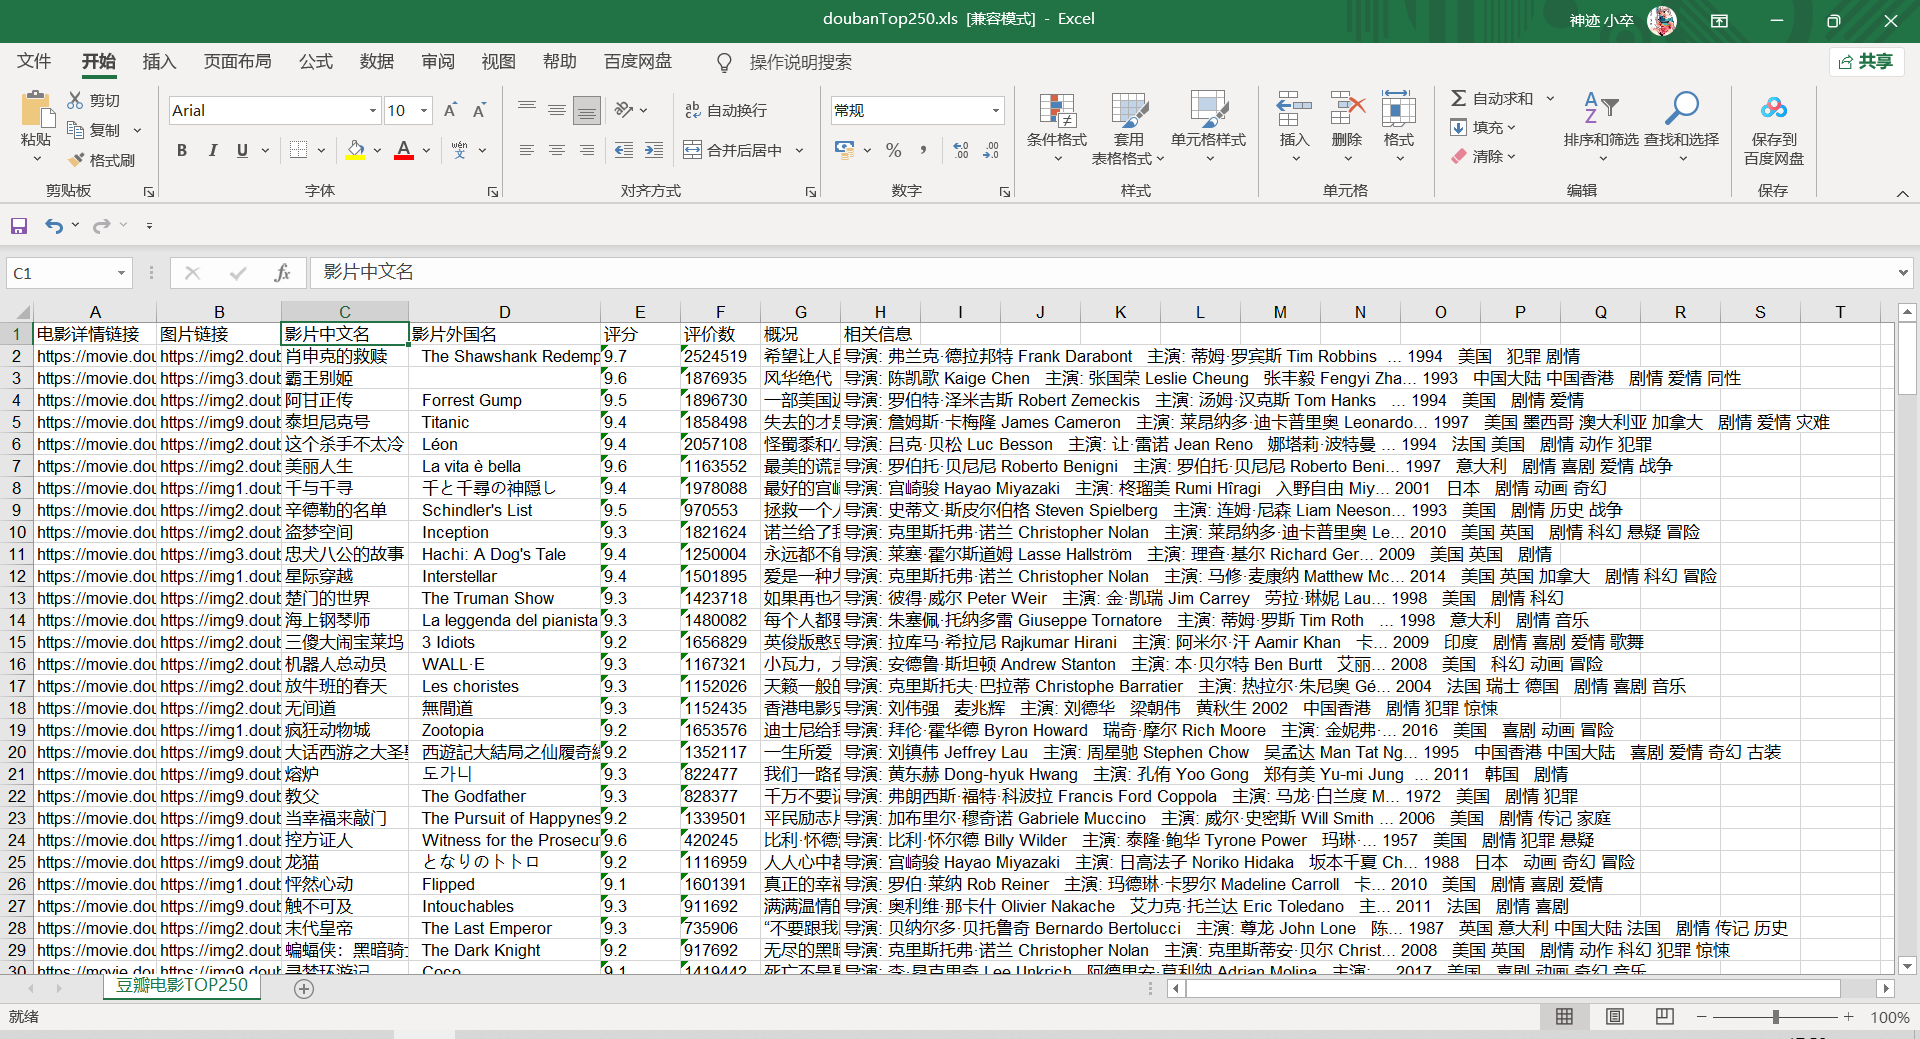Toggle bold formatting

pyautogui.click(x=182, y=150)
